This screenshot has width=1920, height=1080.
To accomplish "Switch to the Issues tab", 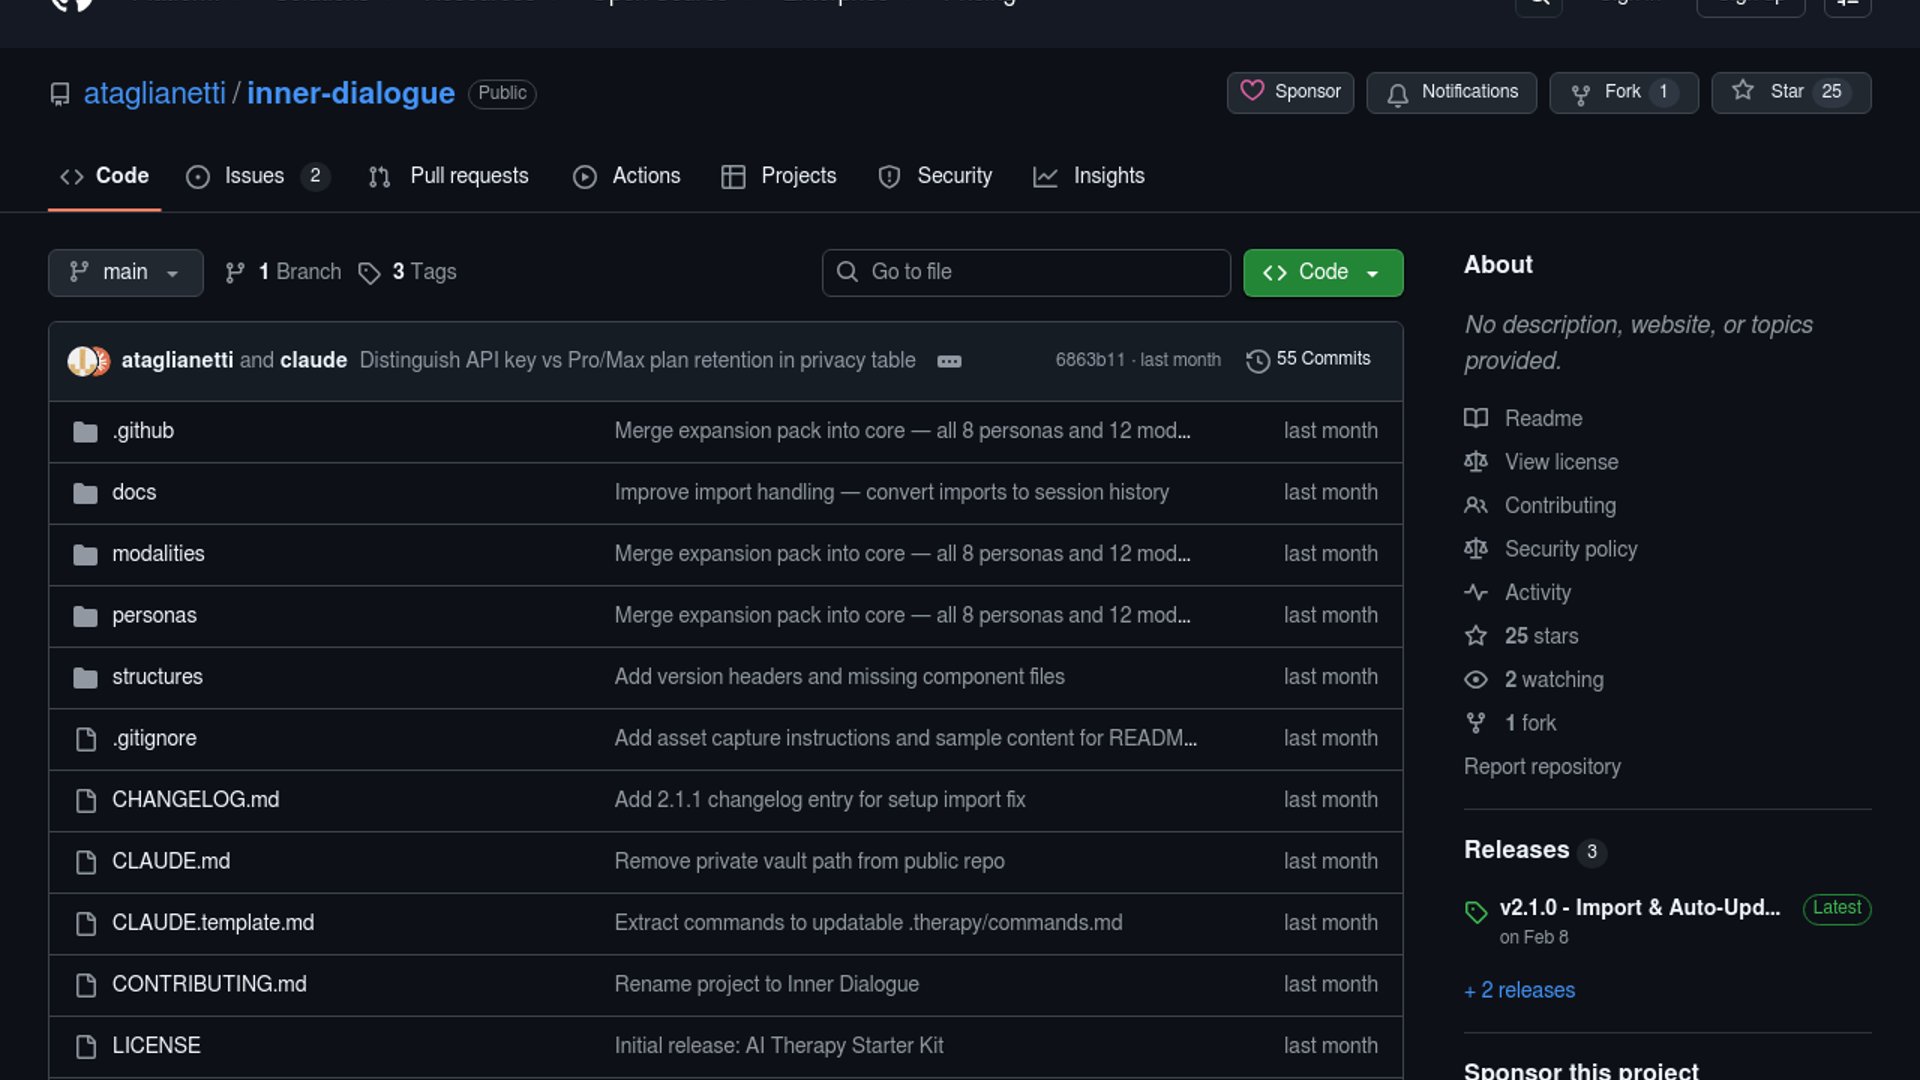I will (255, 176).
